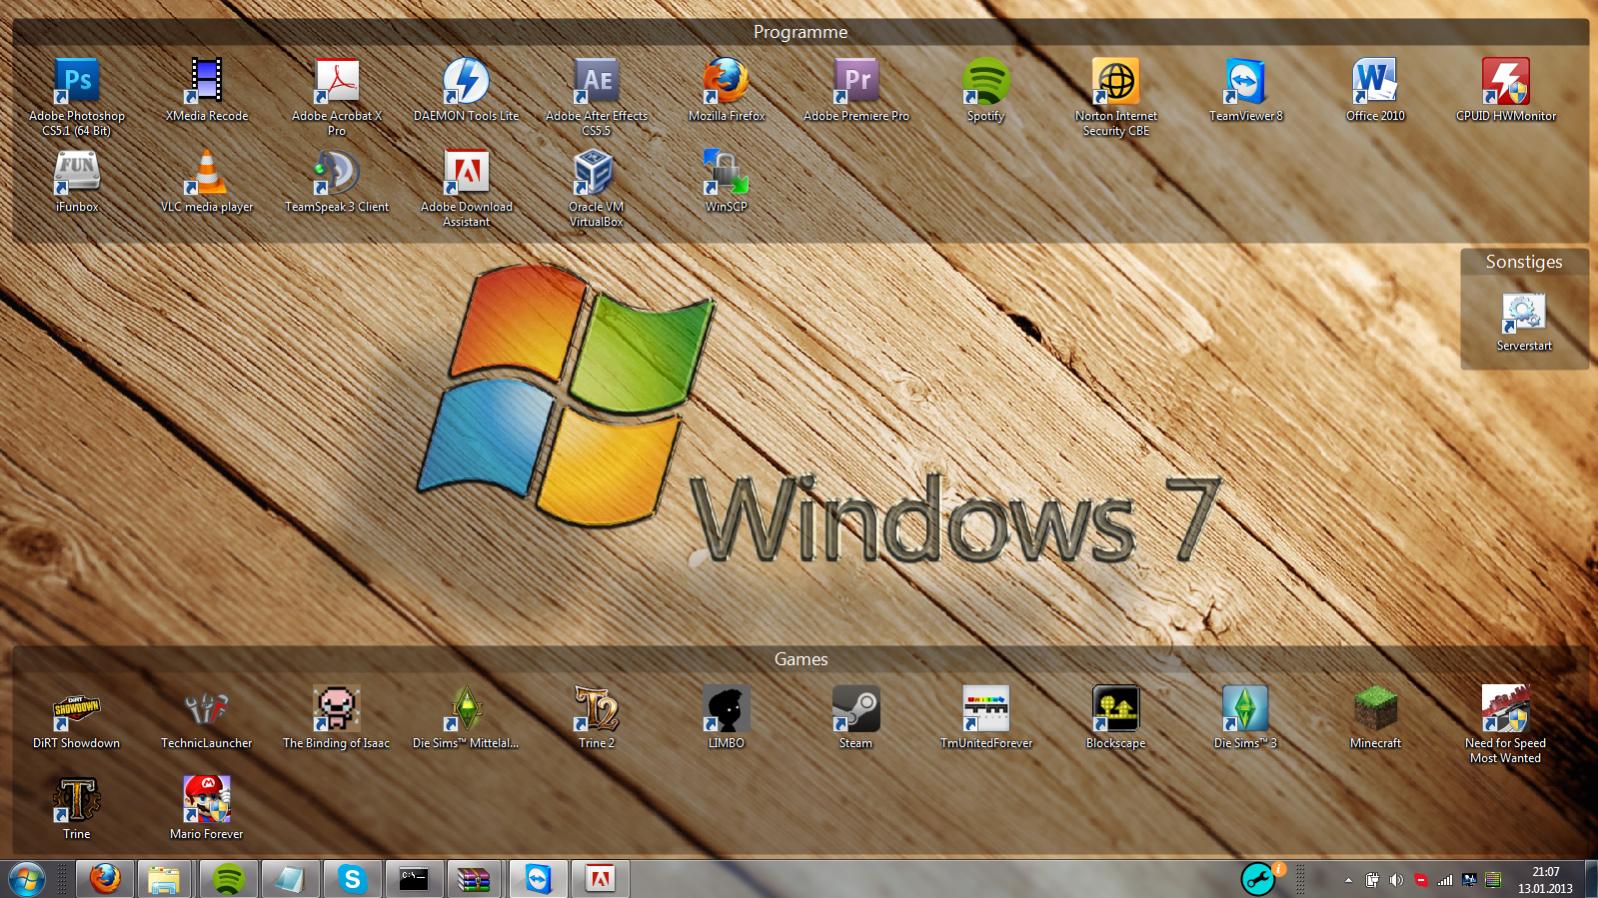
Task: Open Need for Speed Most Wanted
Action: click(1505, 724)
